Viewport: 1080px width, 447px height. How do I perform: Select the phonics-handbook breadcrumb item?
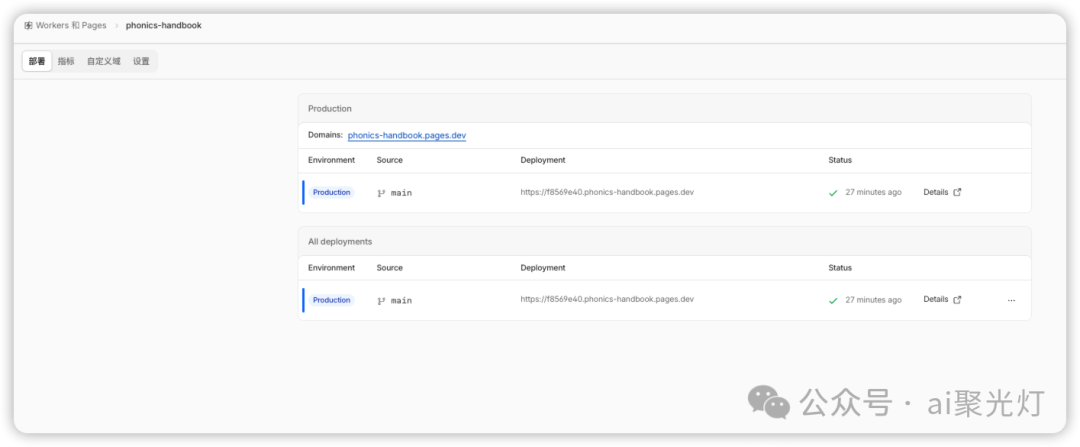pos(164,25)
